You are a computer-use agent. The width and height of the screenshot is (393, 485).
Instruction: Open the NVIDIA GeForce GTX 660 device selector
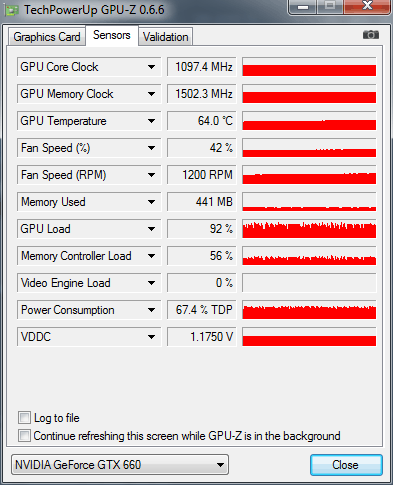(120, 464)
